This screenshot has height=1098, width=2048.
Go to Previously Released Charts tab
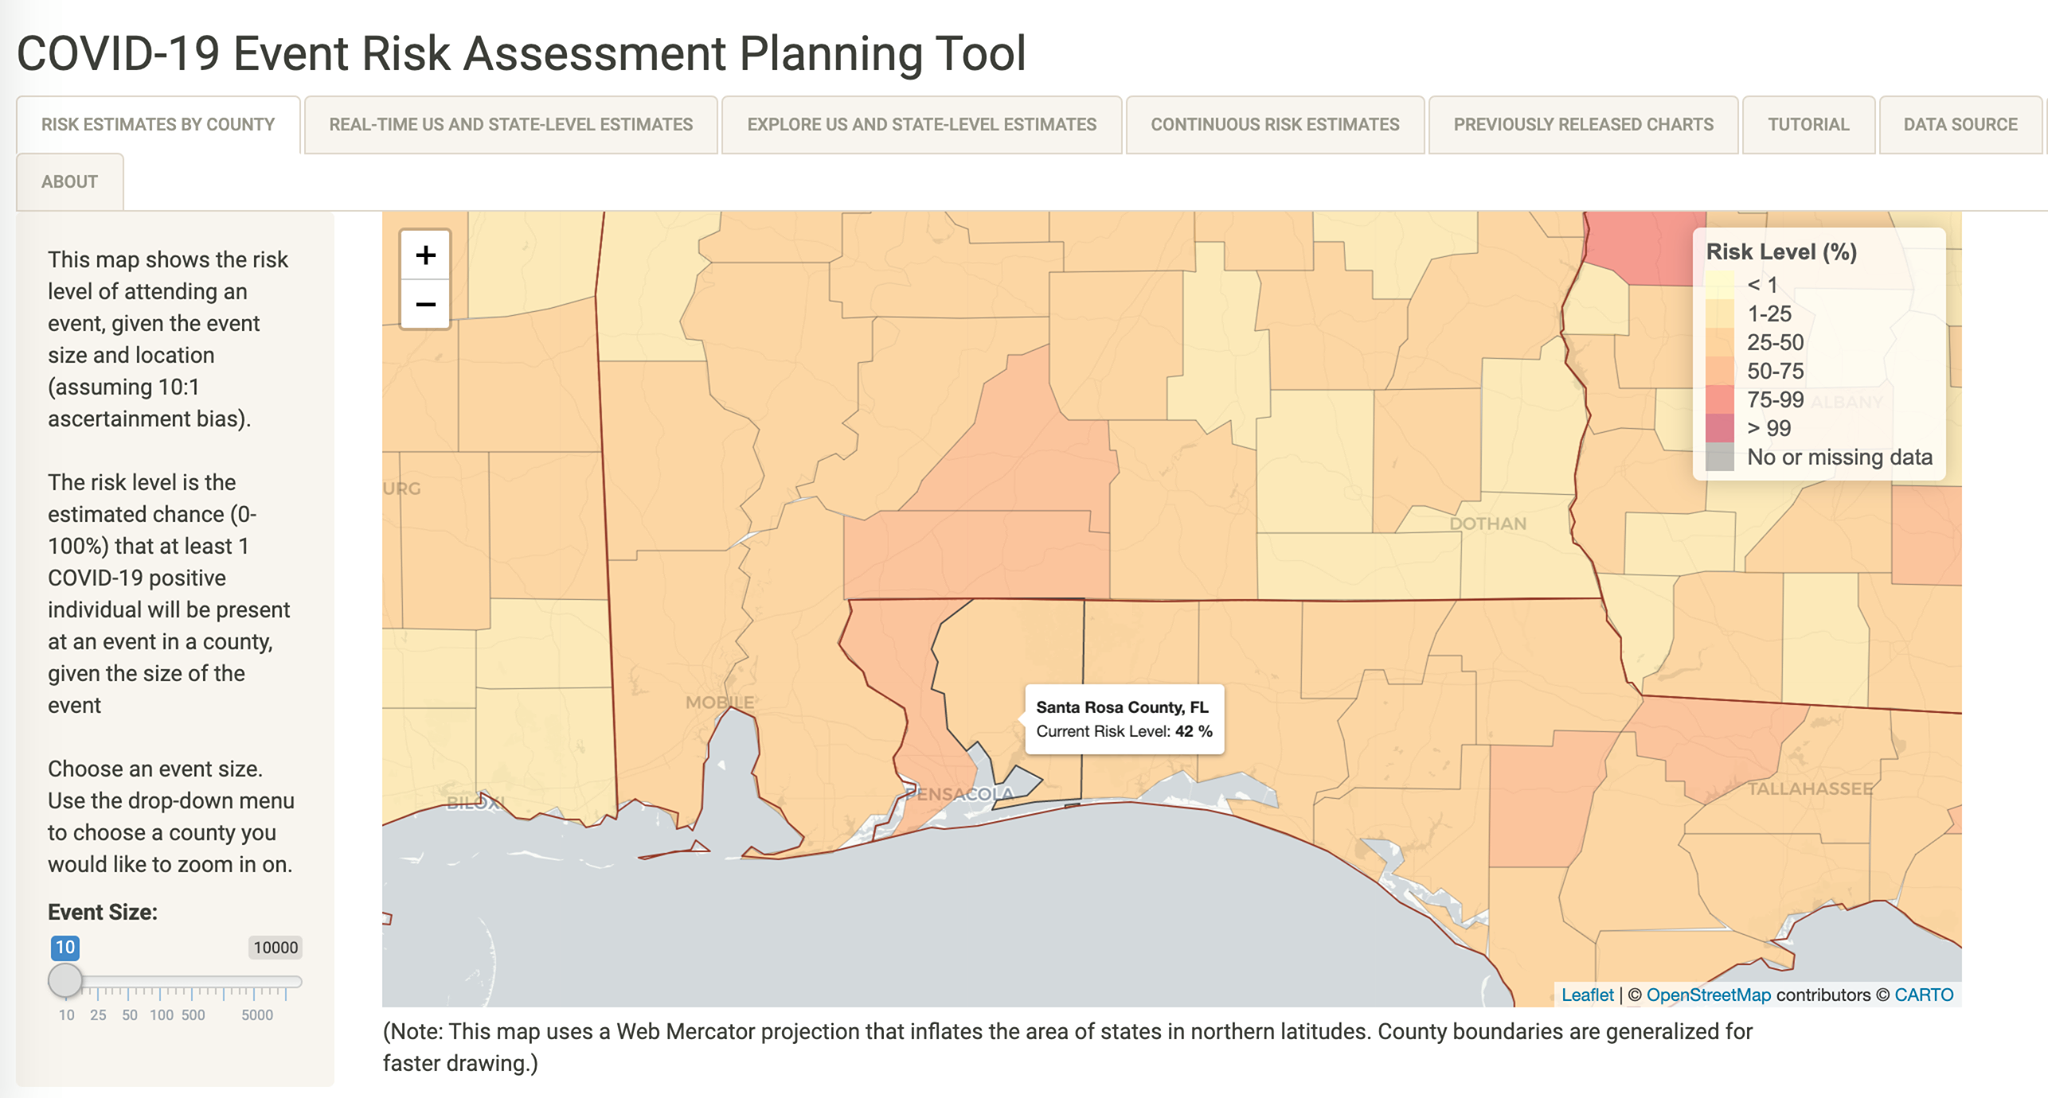[x=1583, y=125]
